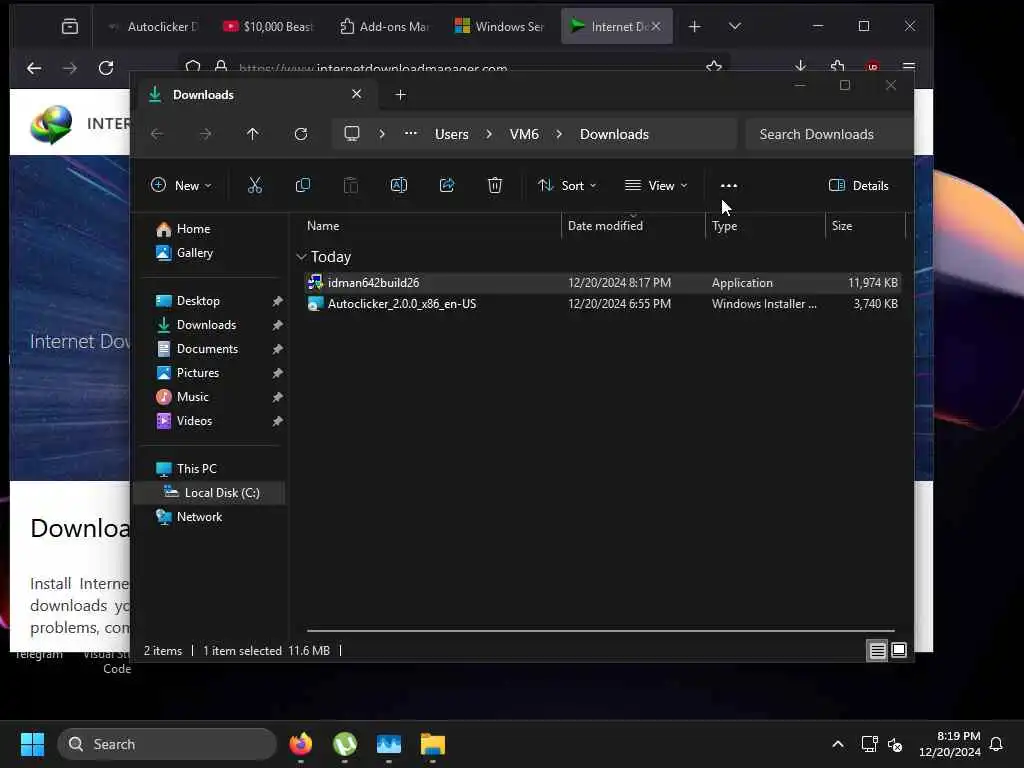Screen dimensions: 1024x768
Task: Click the Cut scissors icon in Explorer toolbar
Action: [255, 185]
